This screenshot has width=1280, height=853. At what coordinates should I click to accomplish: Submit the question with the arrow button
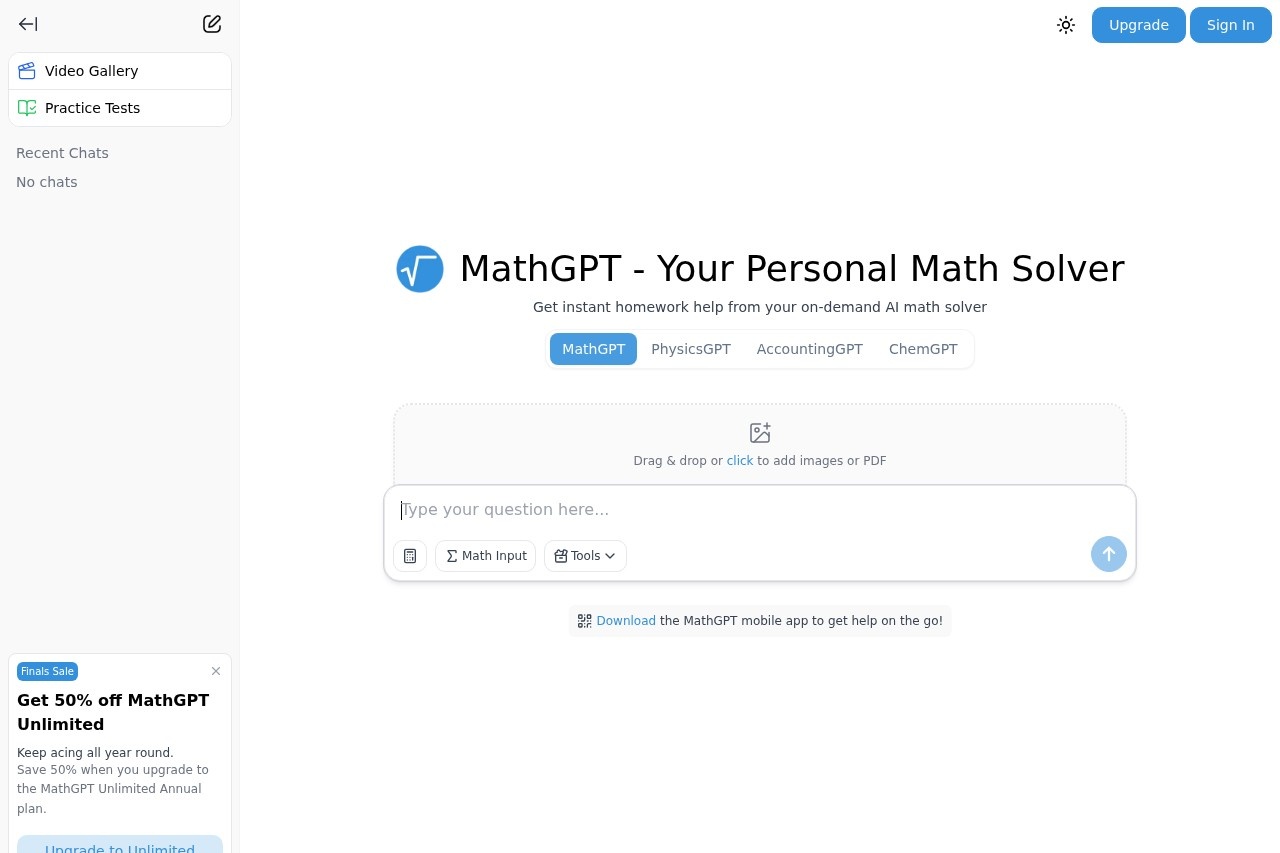click(x=1108, y=554)
